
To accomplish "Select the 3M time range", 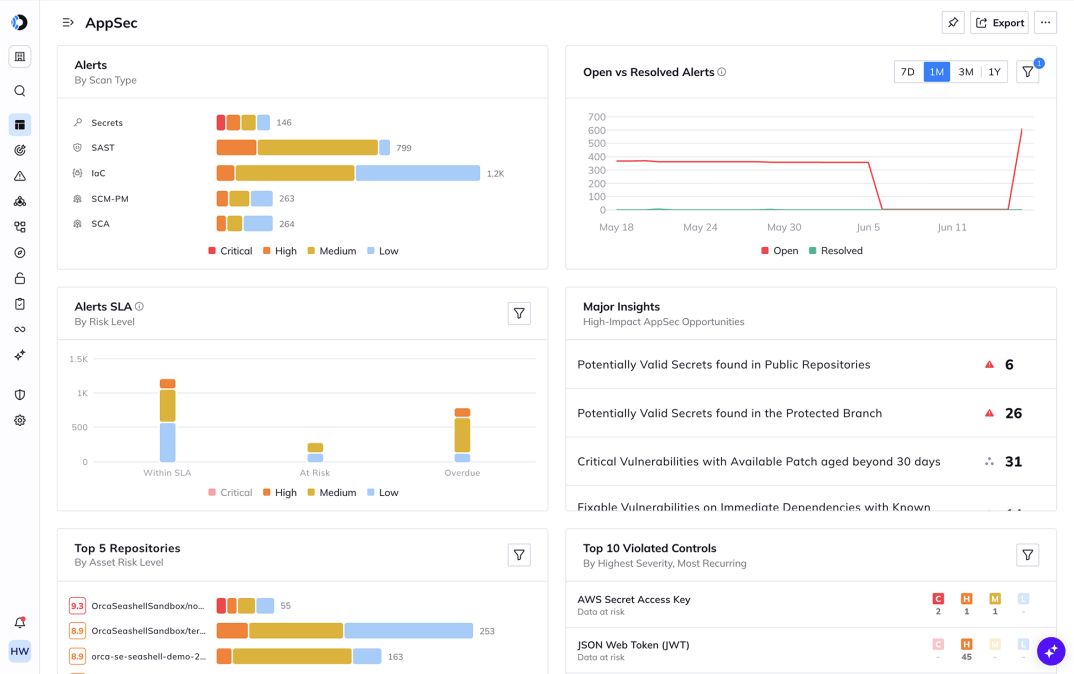I will [x=966, y=72].
